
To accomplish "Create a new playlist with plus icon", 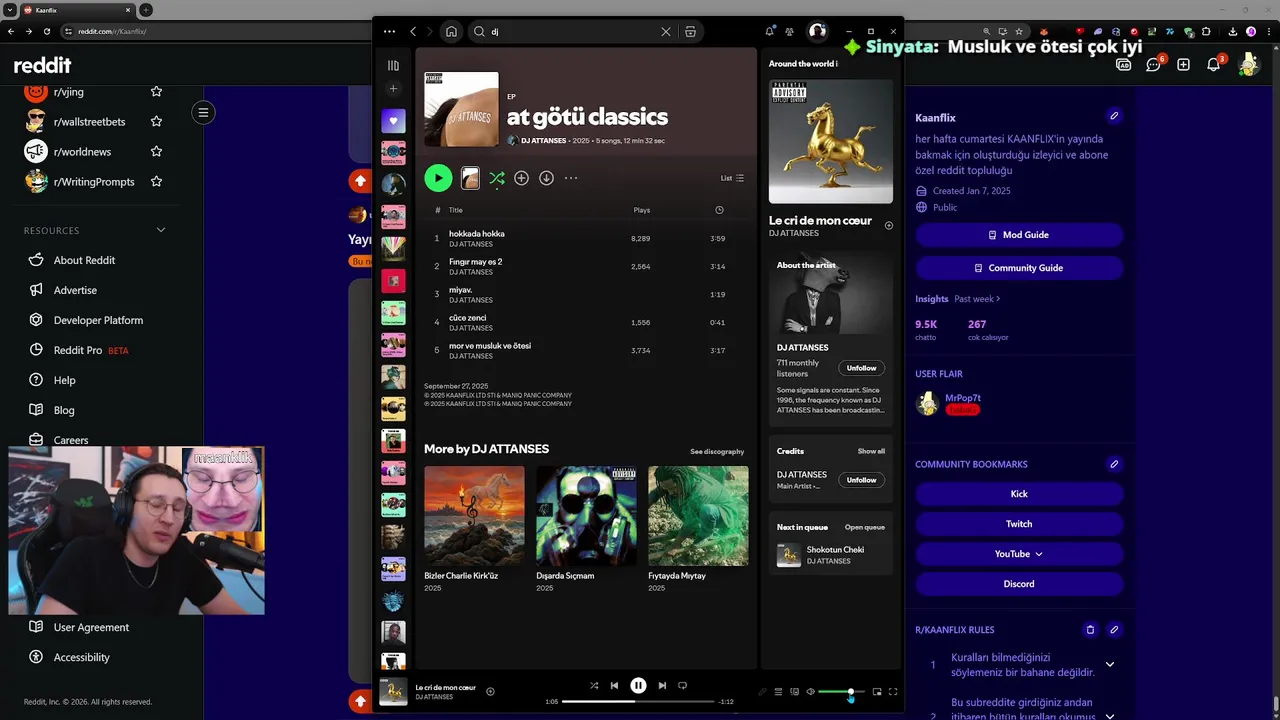I will (x=393, y=89).
